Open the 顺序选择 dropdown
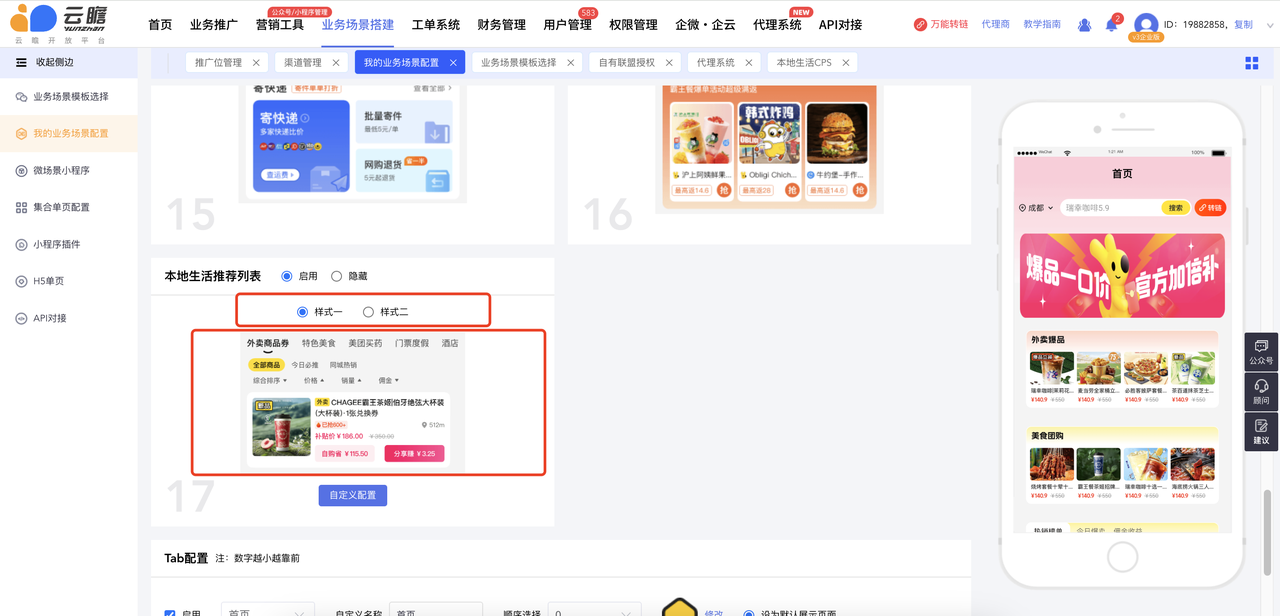This screenshot has width=1280, height=616. [595, 610]
